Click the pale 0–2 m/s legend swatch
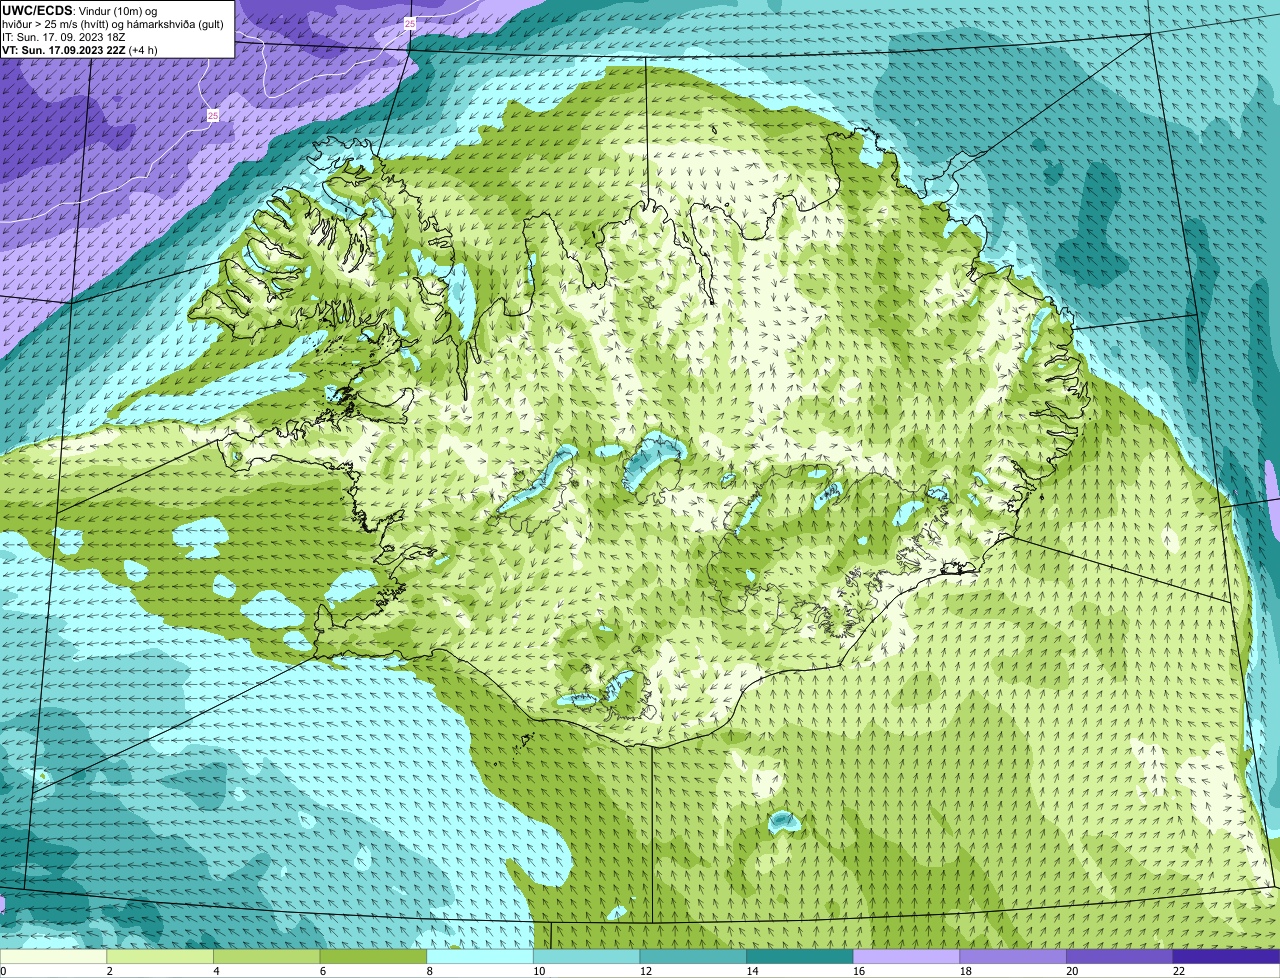The width and height of the screenshot is (1280, 978). tap(53, 956)
